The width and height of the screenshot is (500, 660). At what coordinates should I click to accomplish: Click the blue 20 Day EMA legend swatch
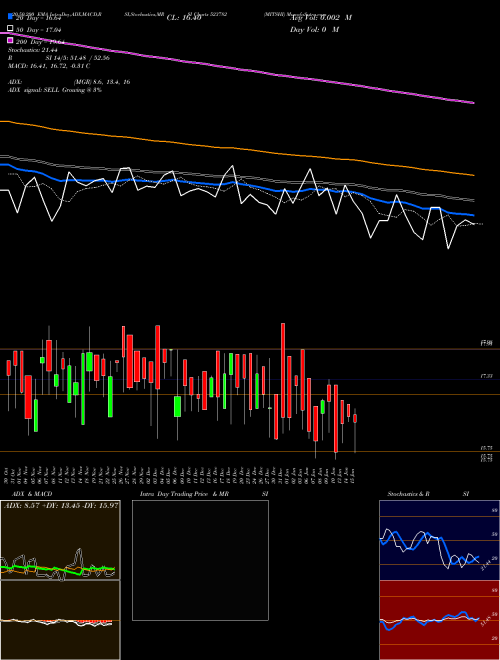point(11,16)
